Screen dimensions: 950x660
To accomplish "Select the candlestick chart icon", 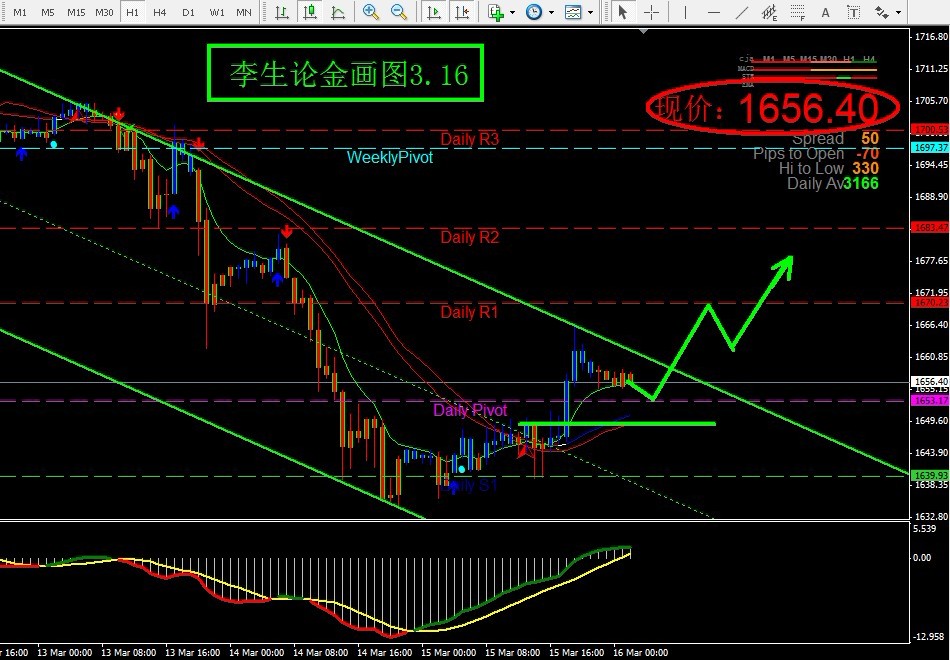I will pyautogui.click(x=311, y=13).
